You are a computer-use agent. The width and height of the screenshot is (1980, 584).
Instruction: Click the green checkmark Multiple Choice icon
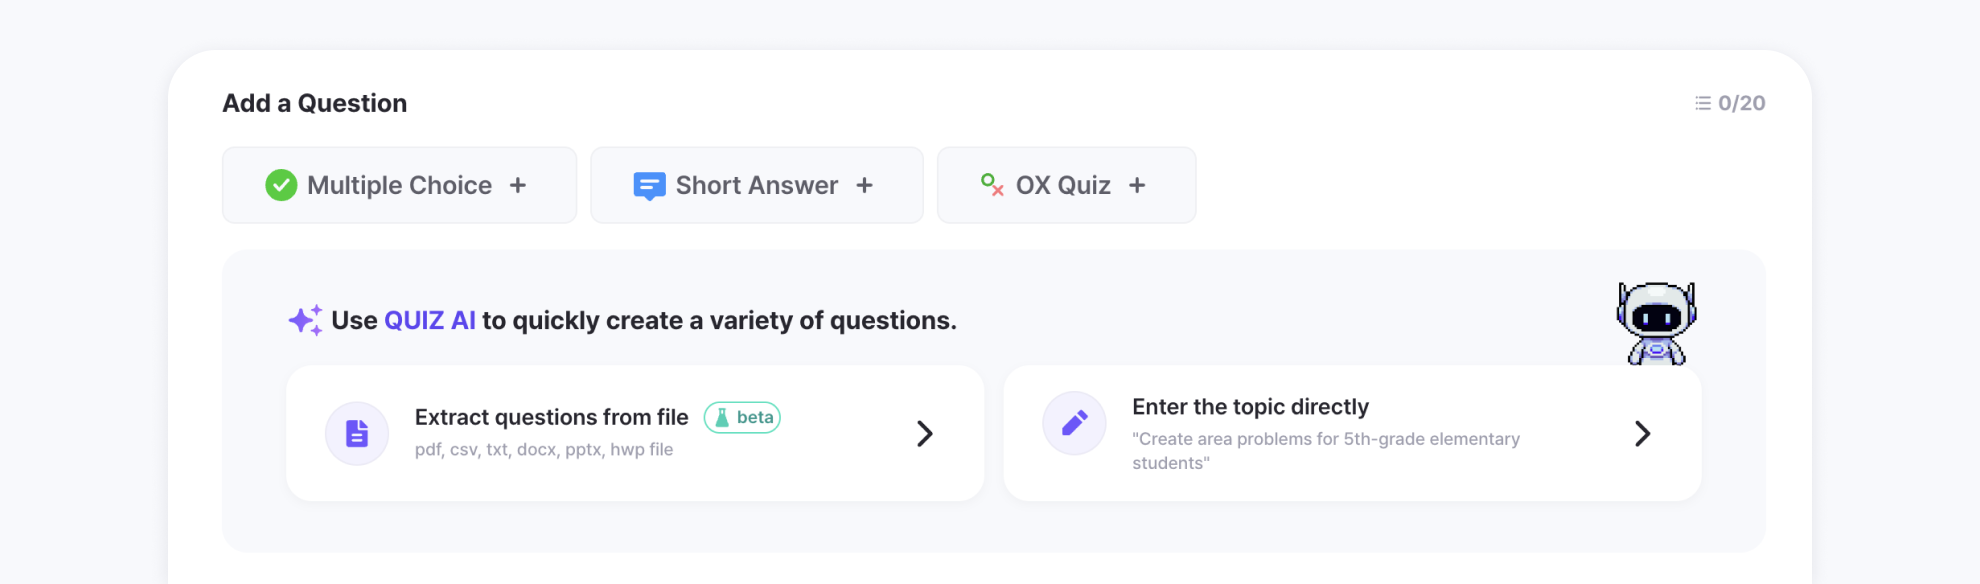click(281, 185)
